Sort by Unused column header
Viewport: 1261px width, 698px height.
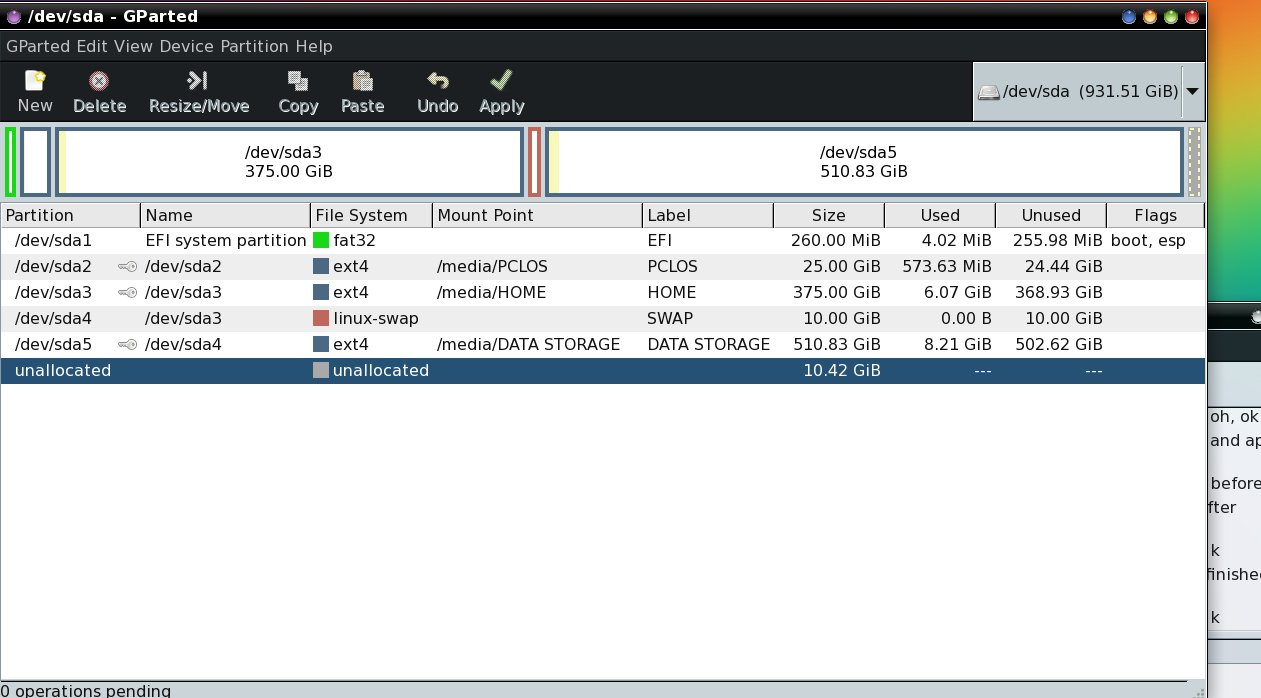click(1051, 215)
